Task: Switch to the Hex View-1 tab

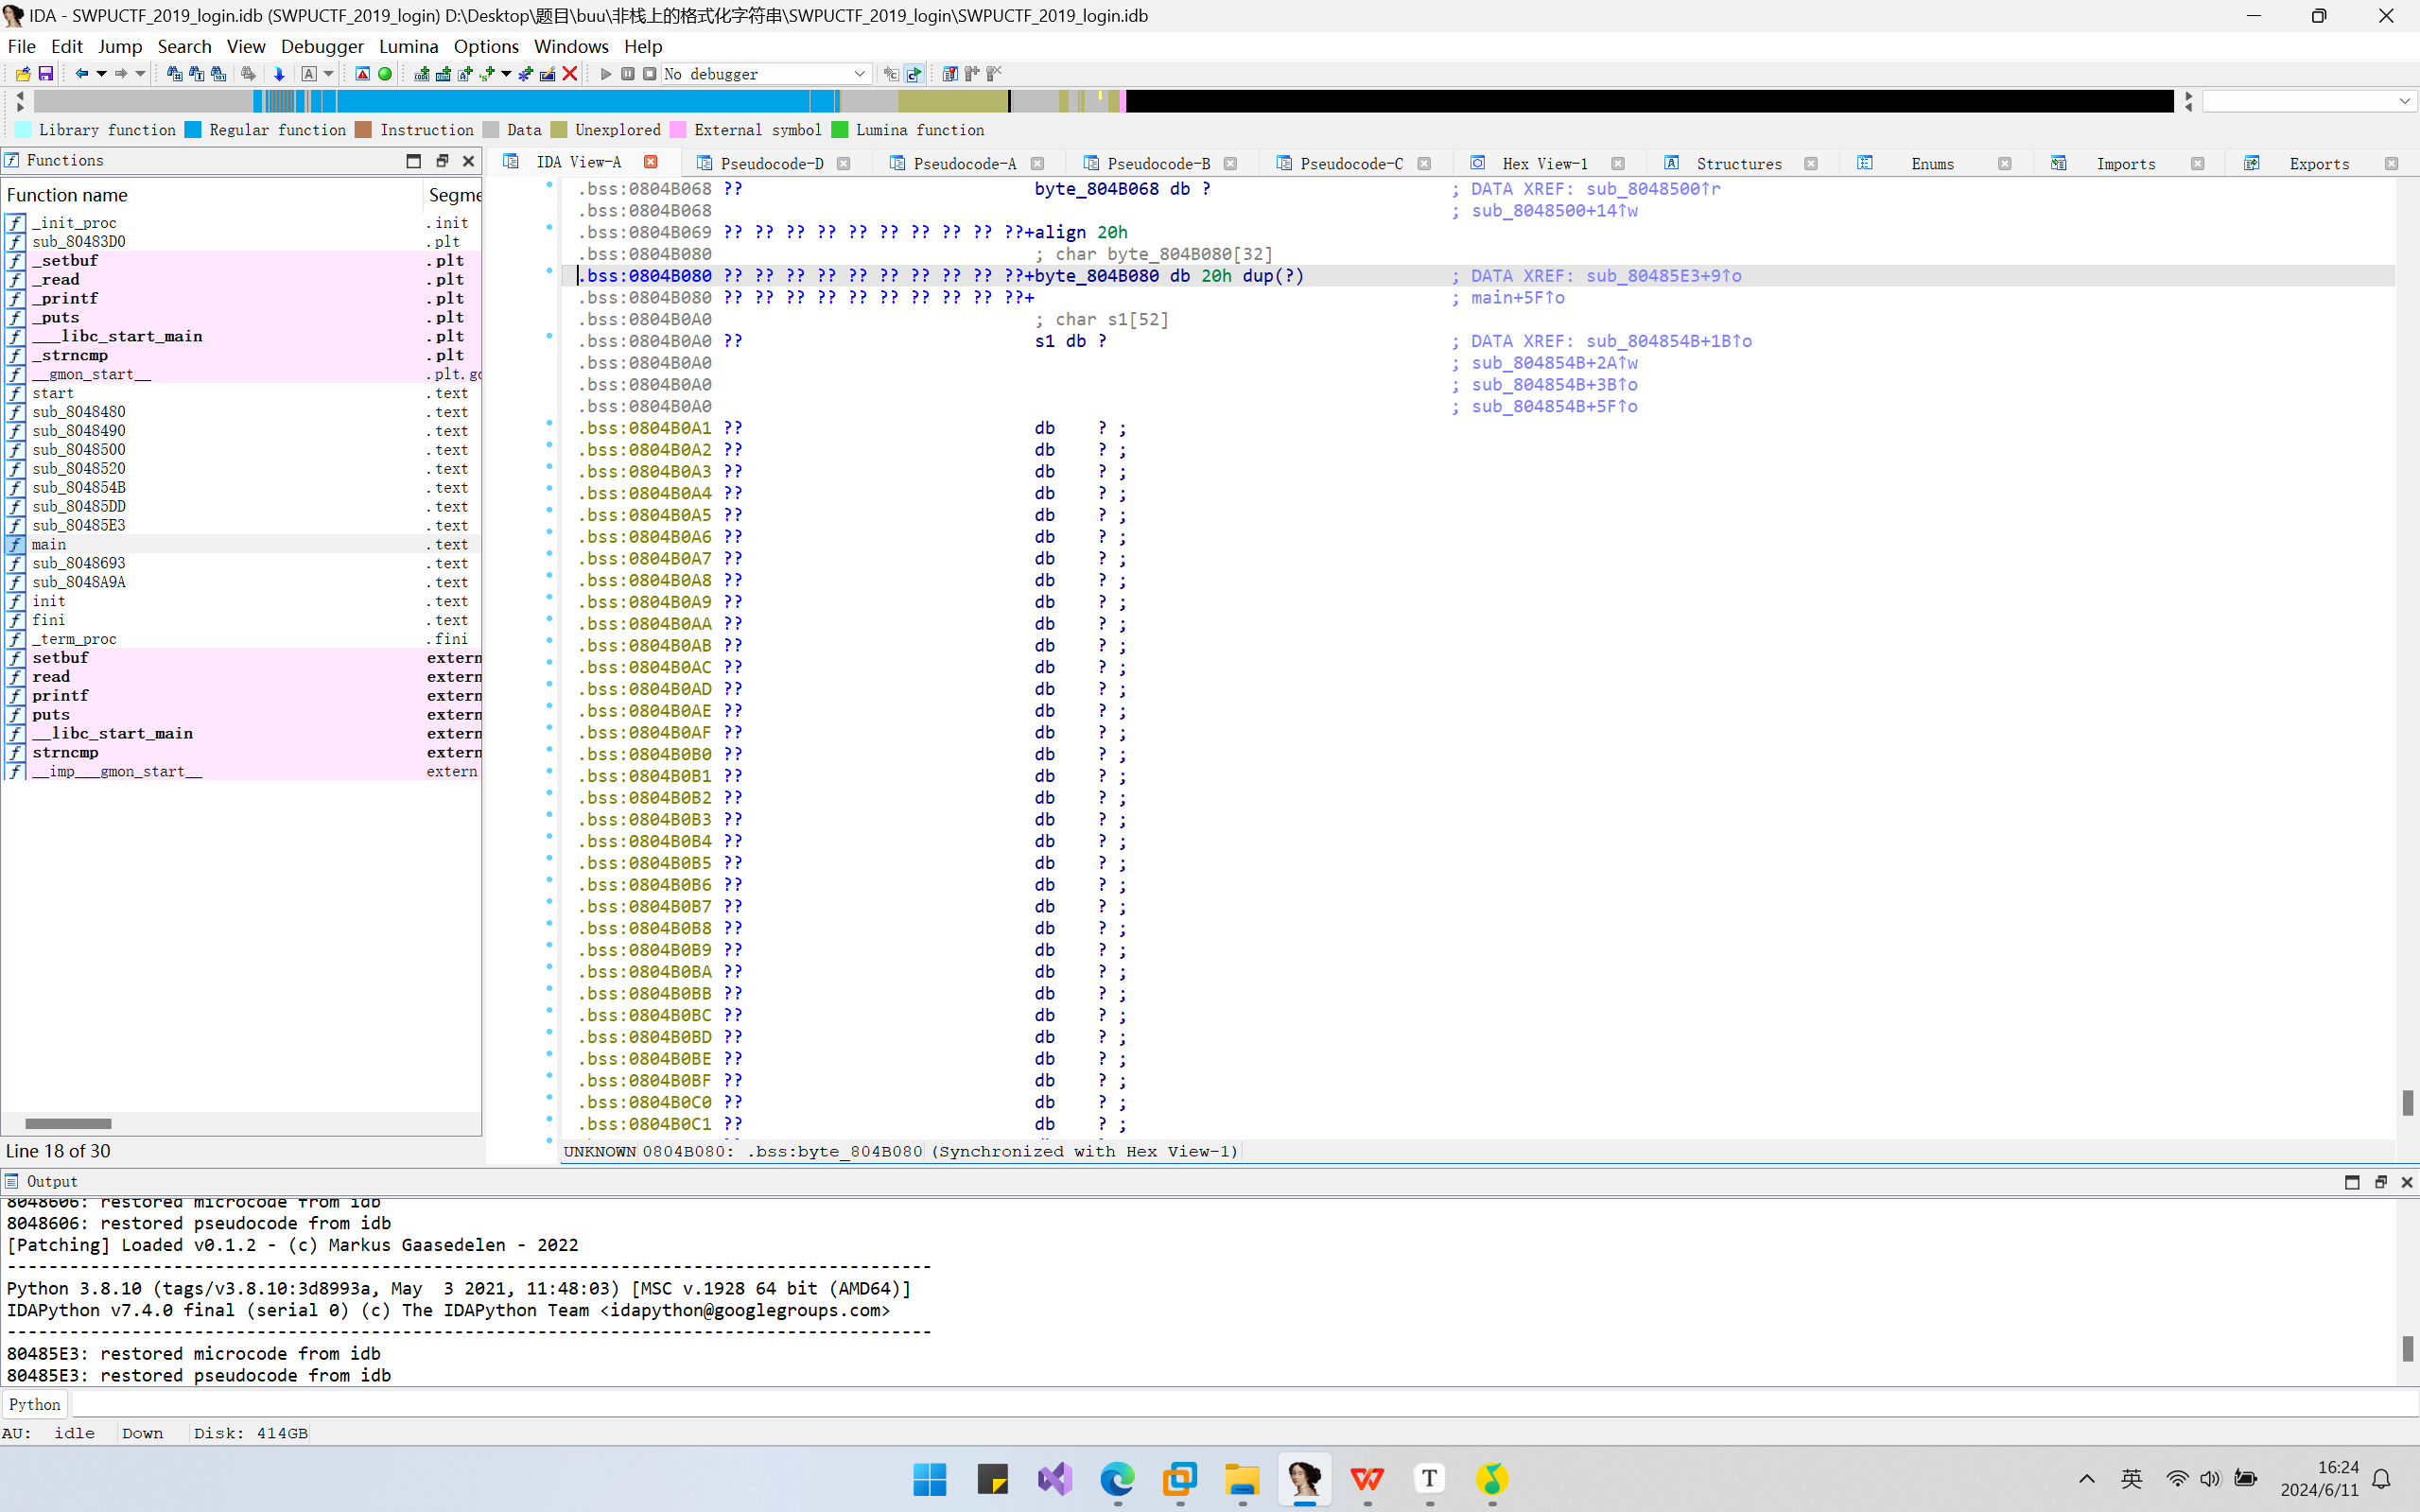Action: pyautogui.click(x=1544, y=163)
